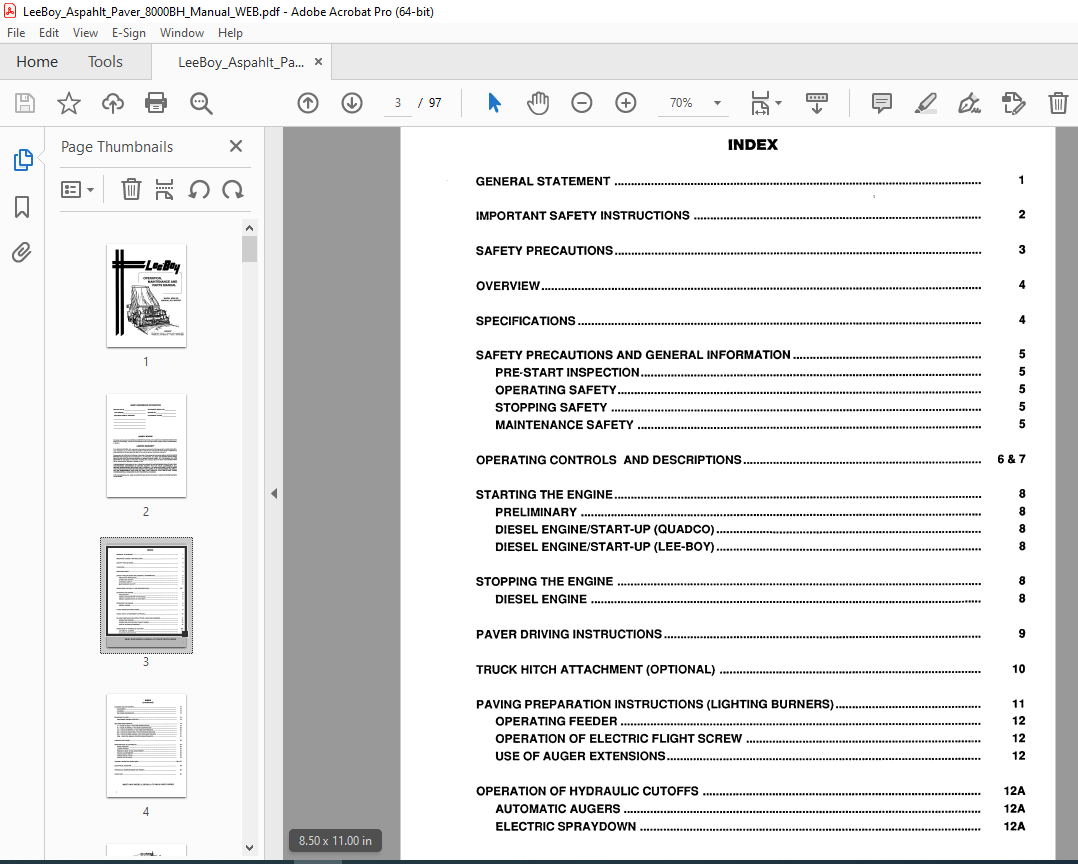Switch to the Tools tab
This screenshot has width=1078, height=864.
coord(105,62)
